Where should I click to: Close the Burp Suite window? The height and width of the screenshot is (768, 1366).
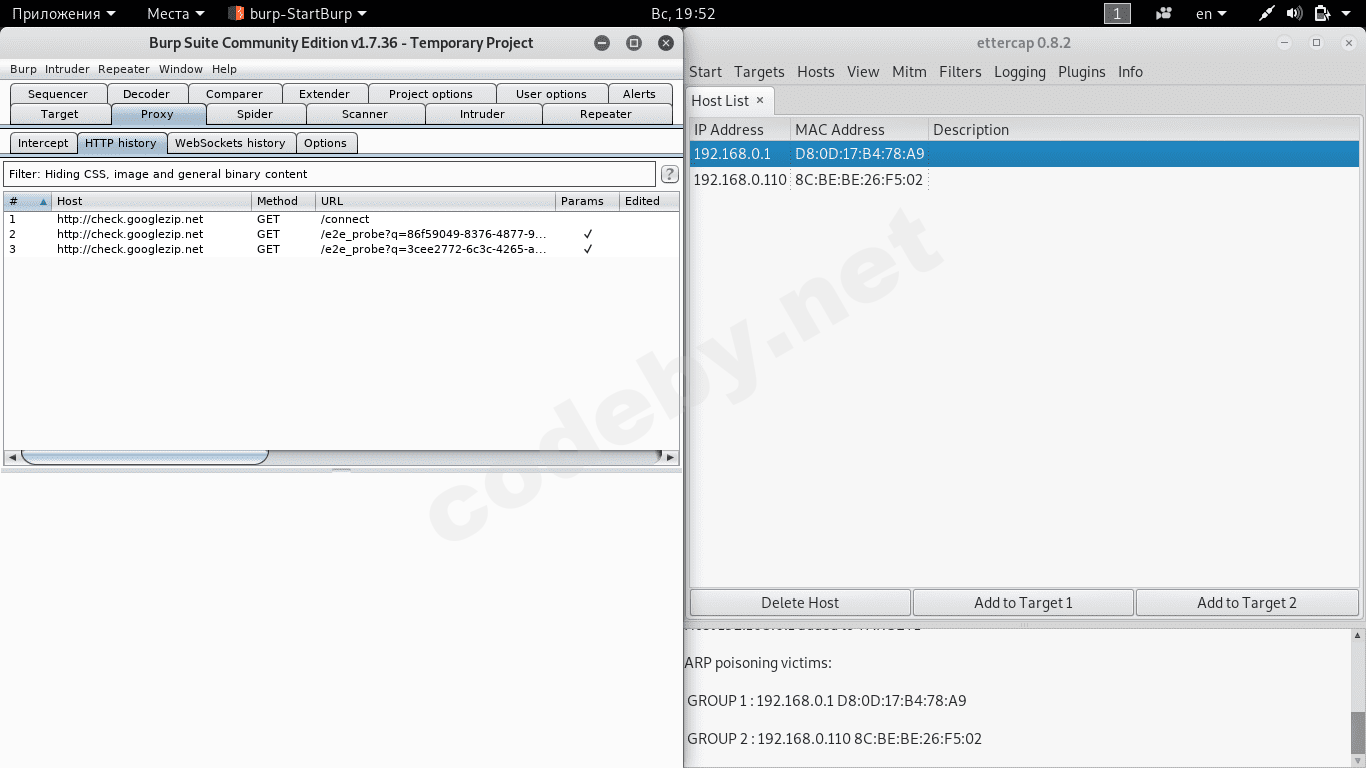pos(666,43)
